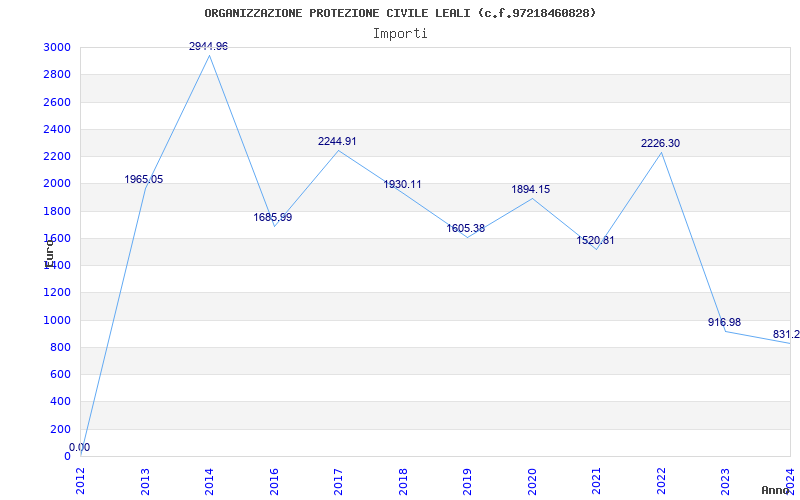Click the 2200 y-axis value
This screenshot has height=500, width=800.
click(58, 157)
